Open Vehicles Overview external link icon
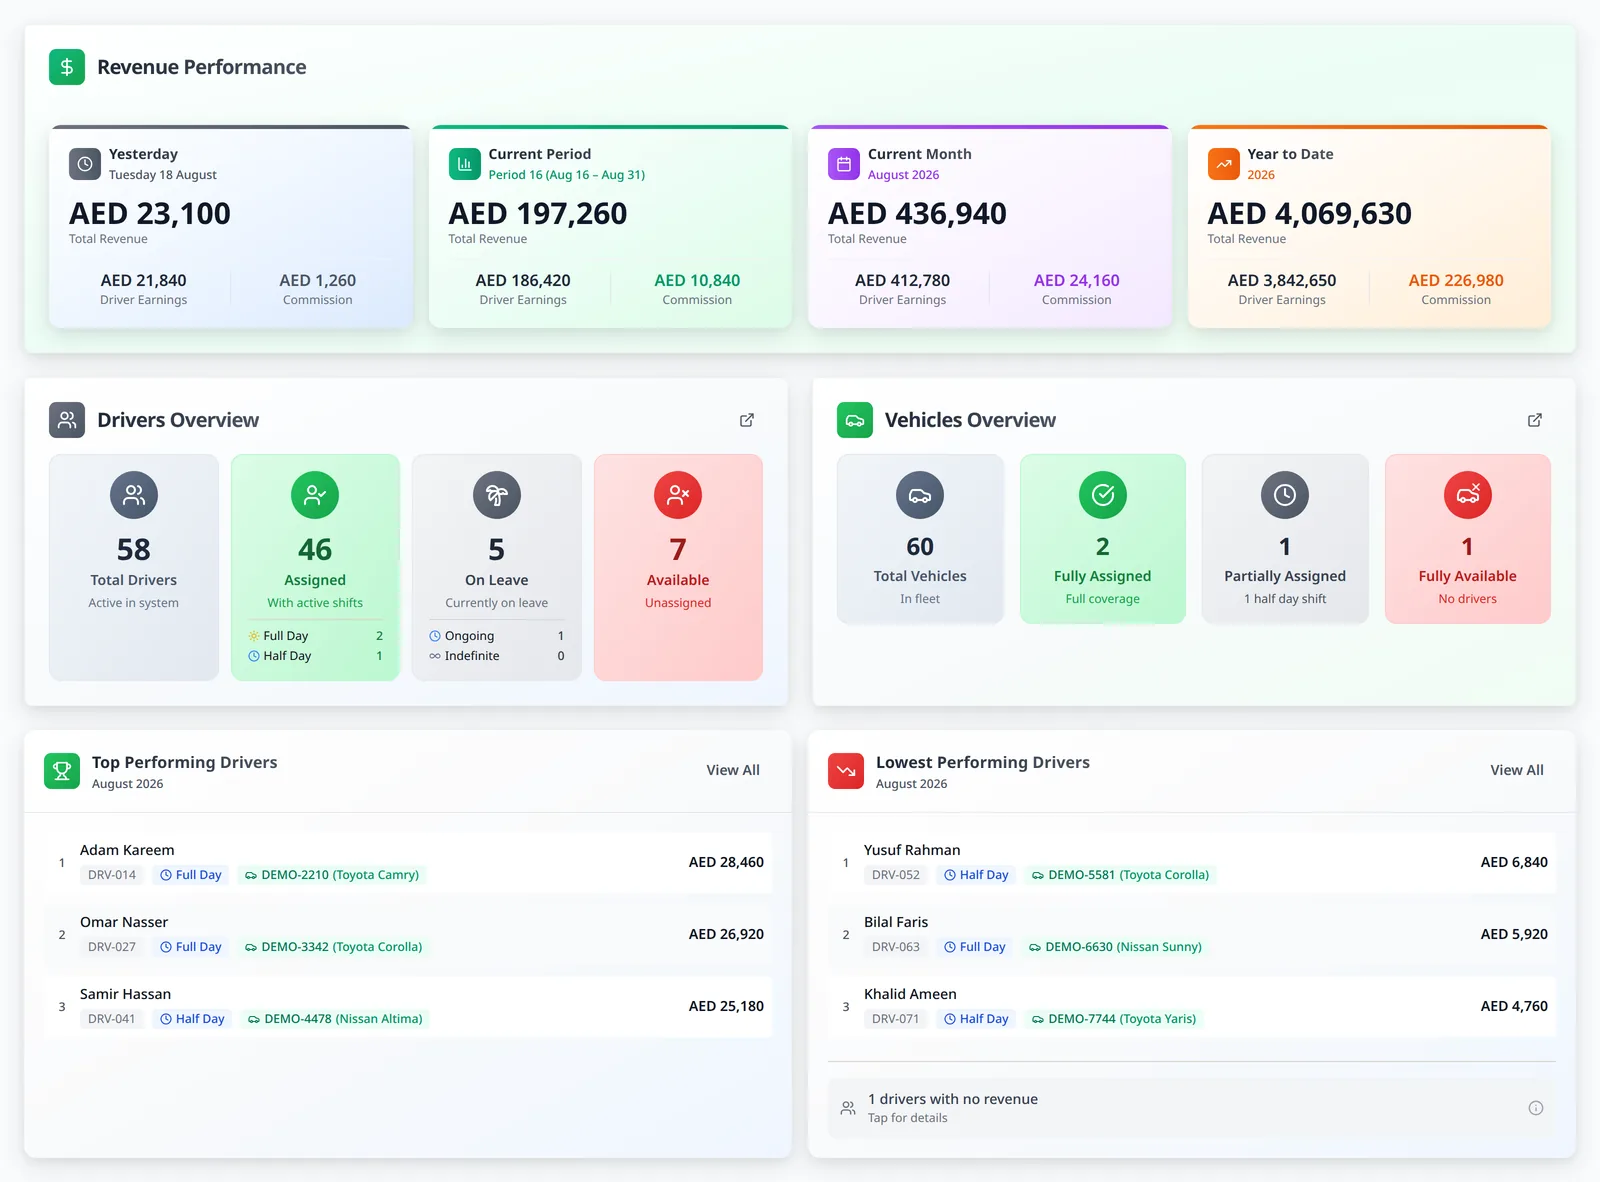The height and width of the screenshot is (1182, 1600). click(1535, 420)
